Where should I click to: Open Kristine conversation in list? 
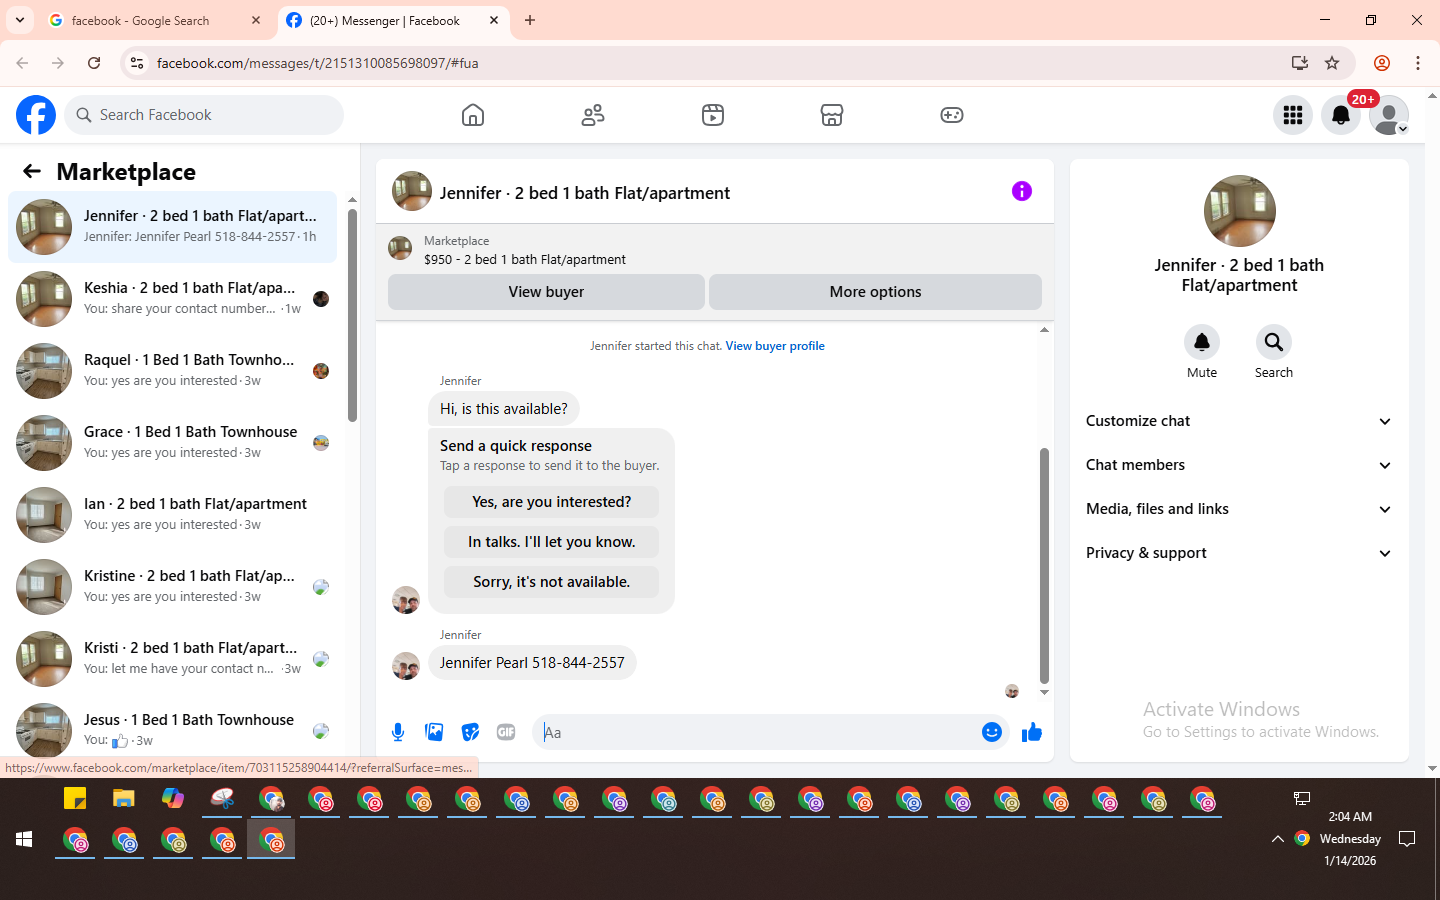click(172, 587)
